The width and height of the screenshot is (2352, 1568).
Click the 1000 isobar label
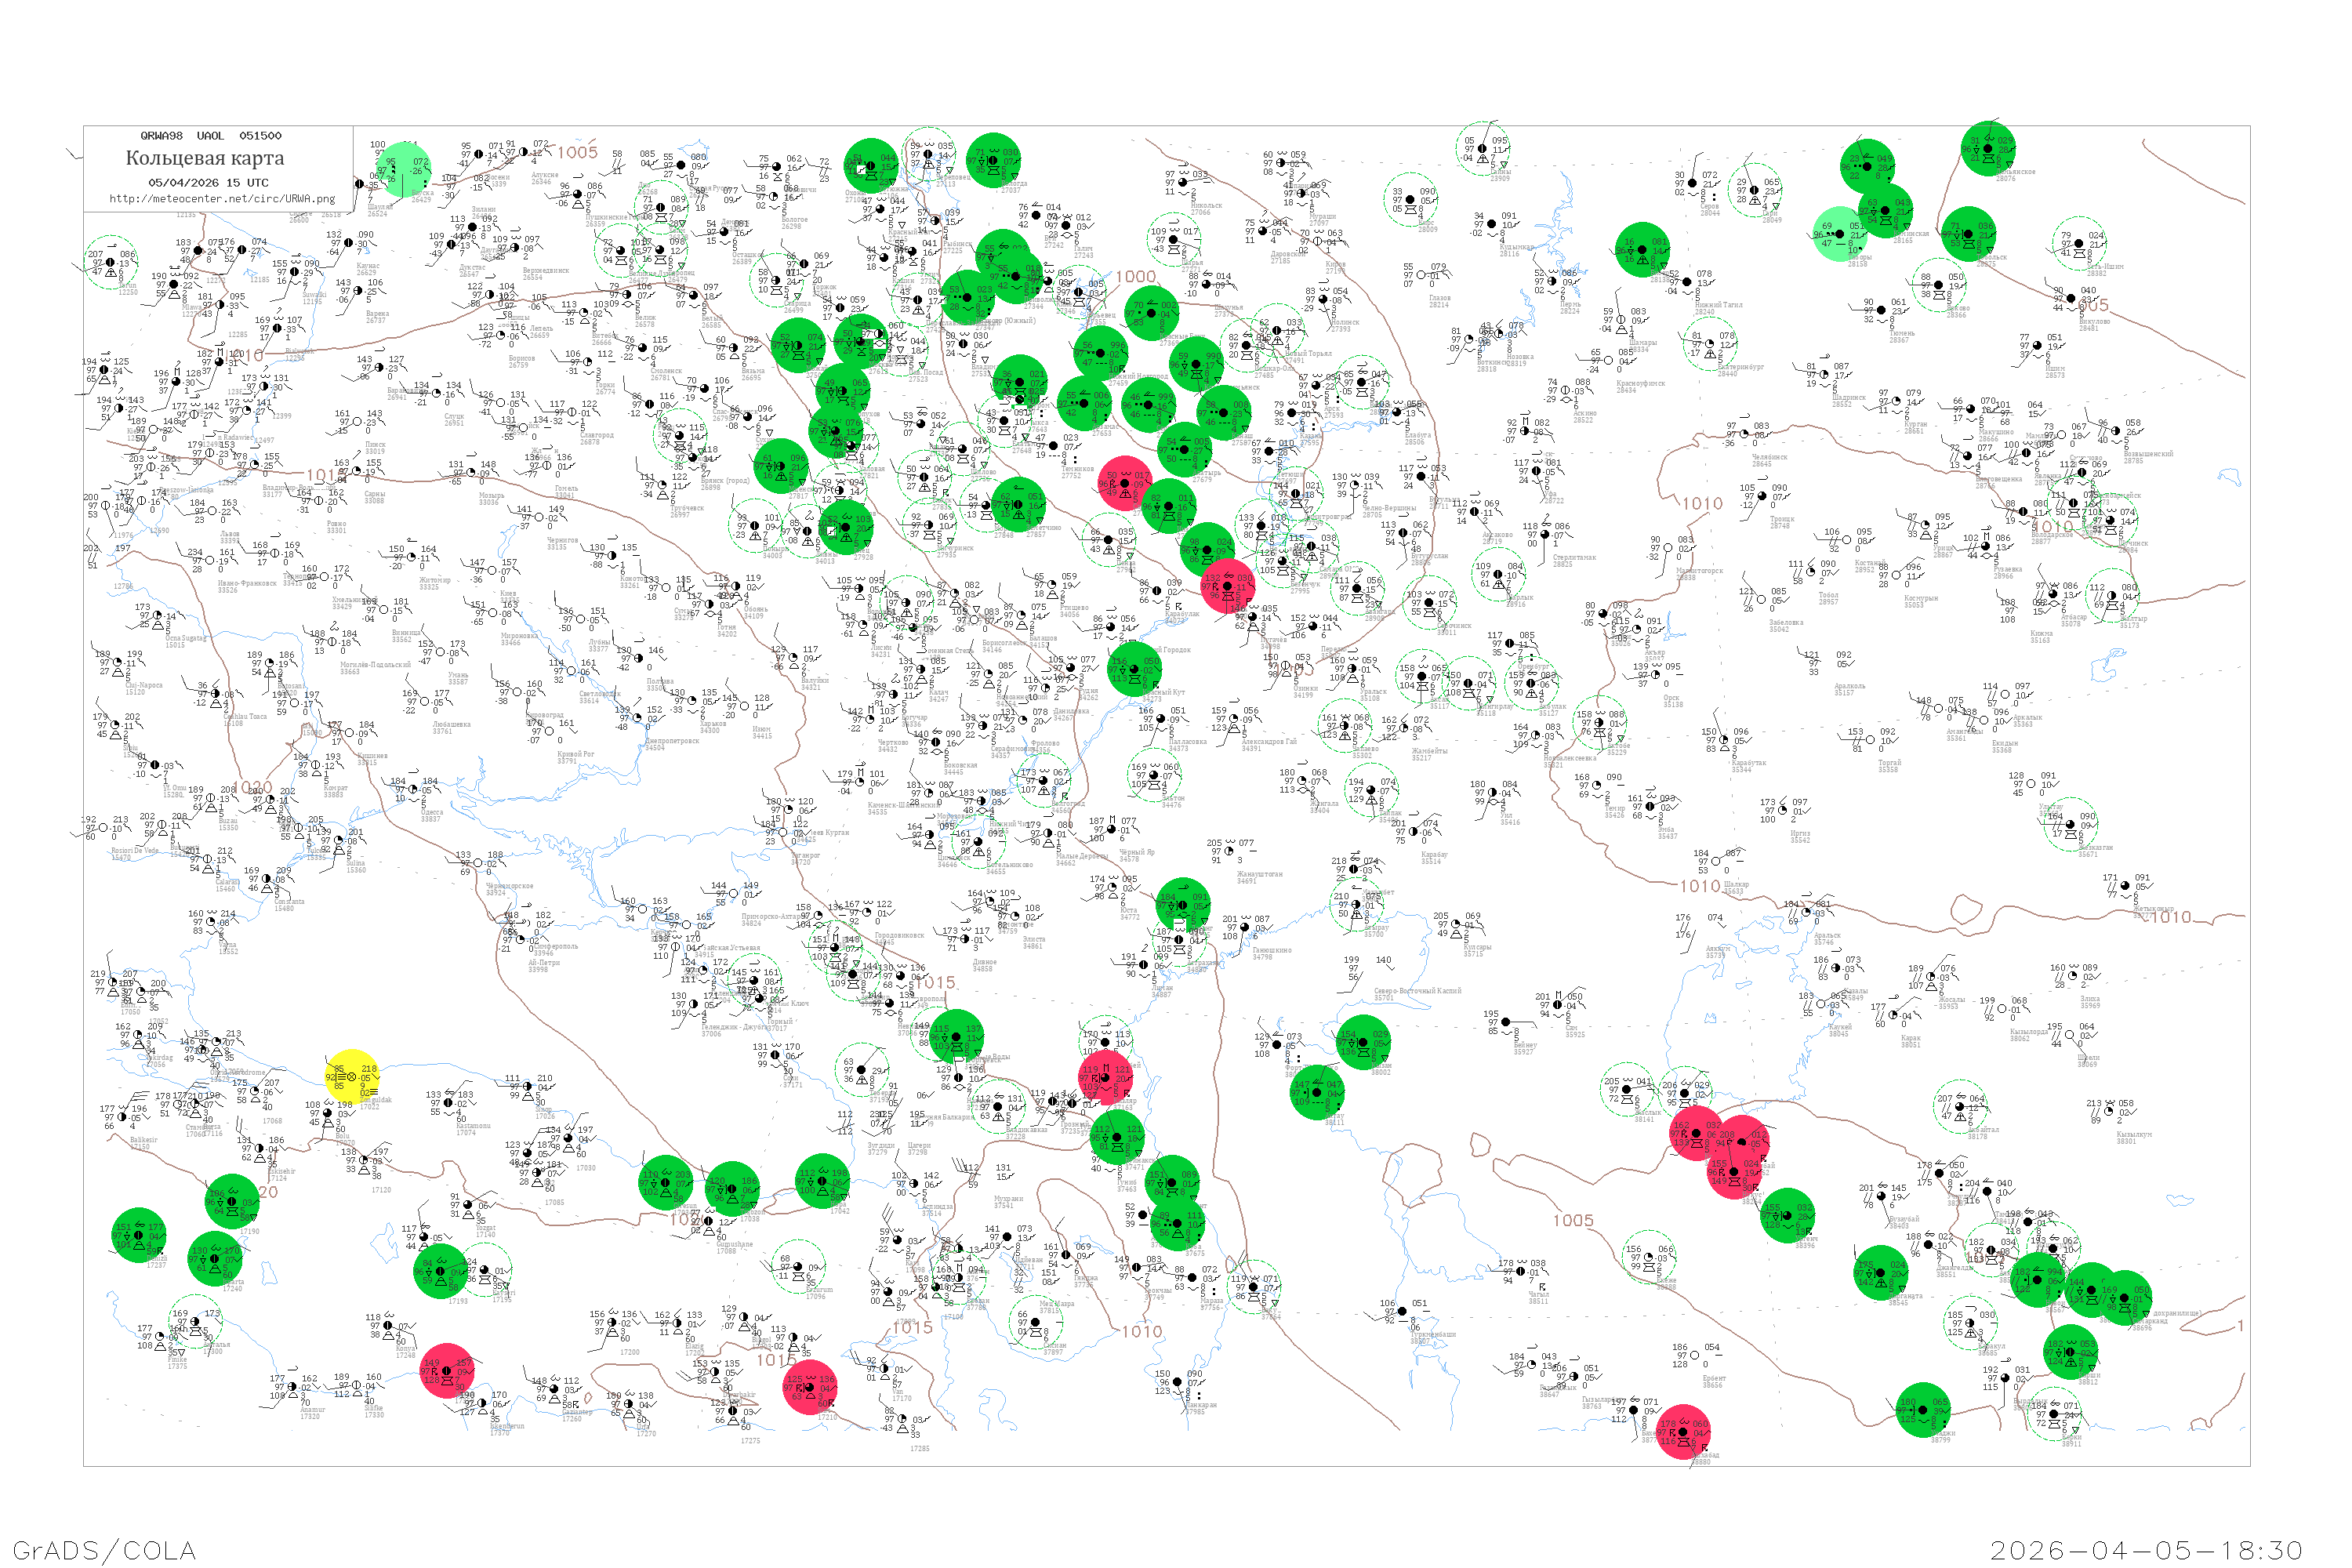[x=1136, y=277]
